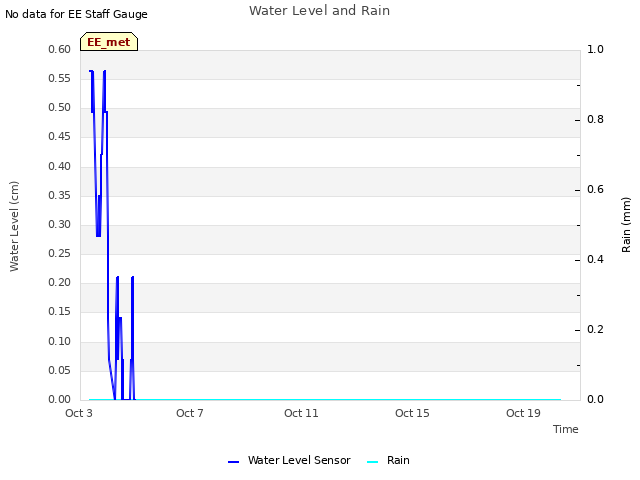
Task: Toggle Water Level Sensor legend entry
Action: (289, 460)
